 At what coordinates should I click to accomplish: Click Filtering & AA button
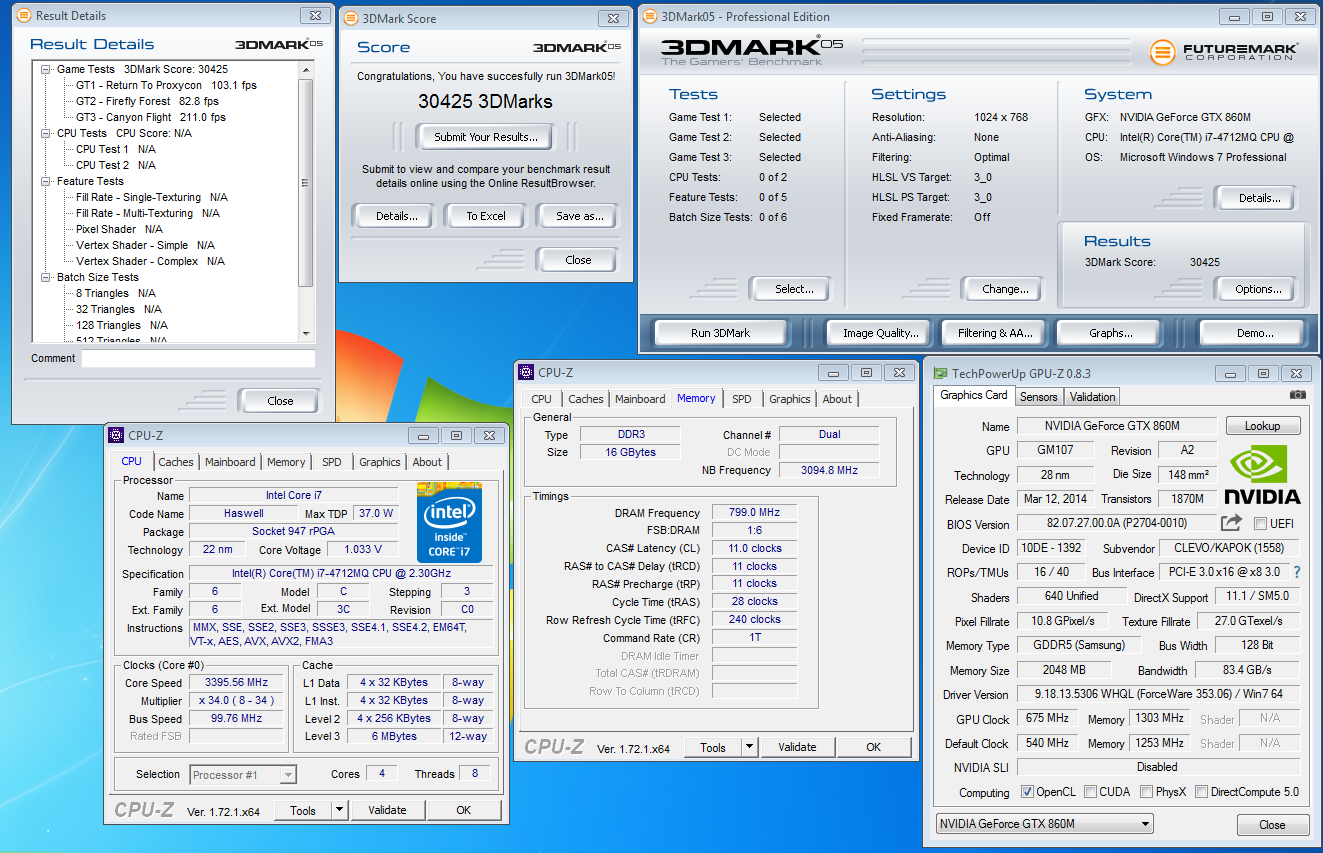point(995,333)
